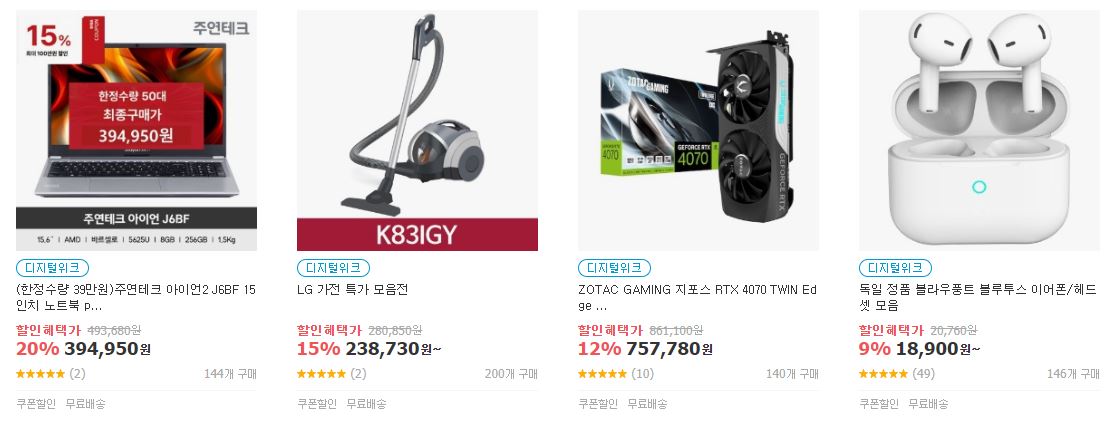Open ZOTAC GAMING 지포스 RTX 4070 title link
This screenshot has height=429, width=1108.
click(x=697, y=298)
